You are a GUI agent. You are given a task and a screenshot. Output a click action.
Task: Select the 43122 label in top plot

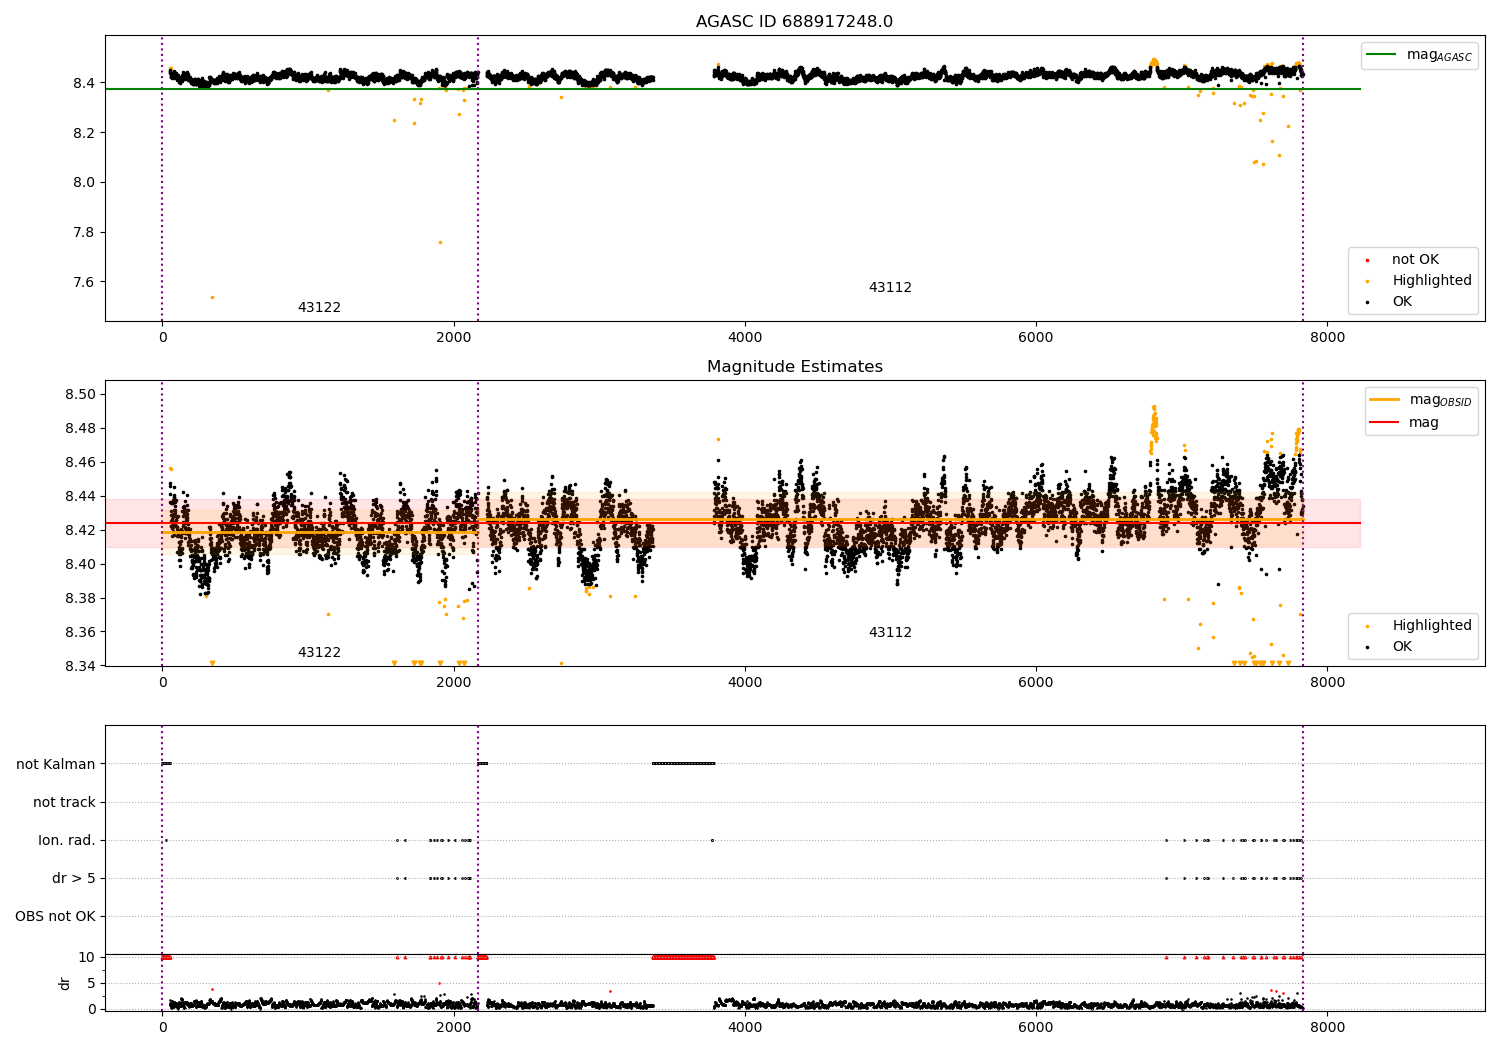pyautogui.click(x=319, y=308)
